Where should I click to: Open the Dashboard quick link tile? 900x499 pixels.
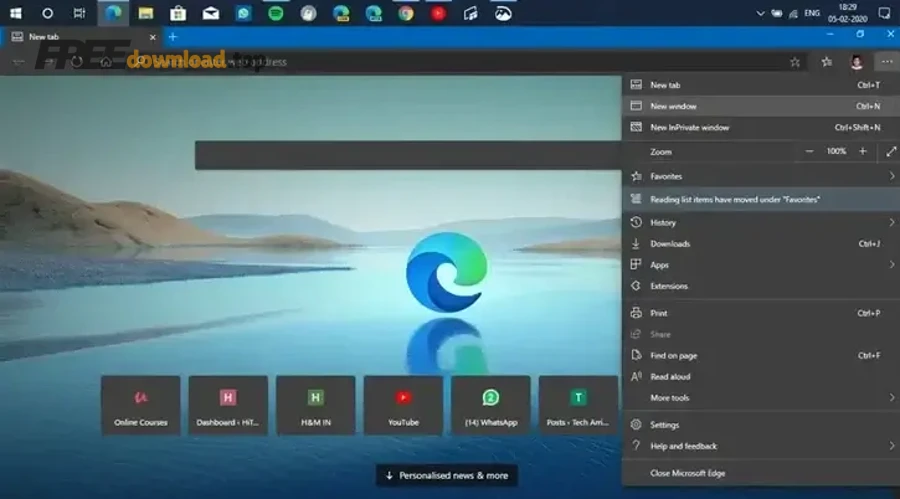click(x=228, y=405)
